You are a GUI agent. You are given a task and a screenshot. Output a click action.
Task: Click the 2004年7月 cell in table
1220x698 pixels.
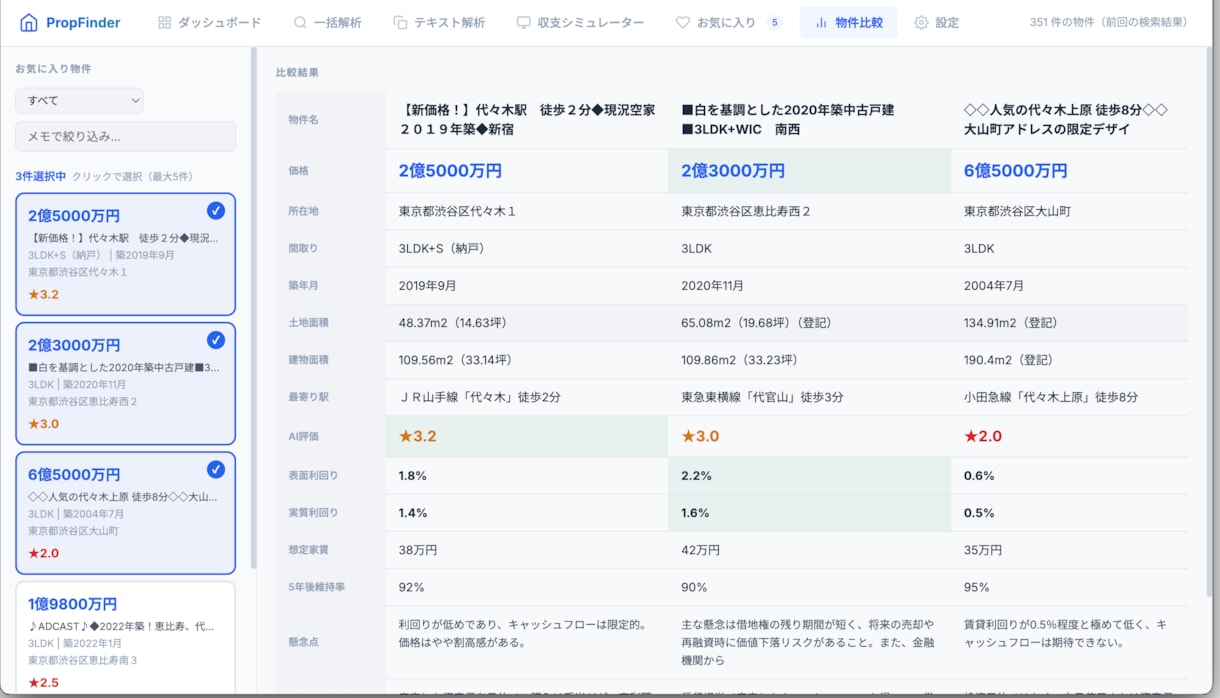click(994, 285)
